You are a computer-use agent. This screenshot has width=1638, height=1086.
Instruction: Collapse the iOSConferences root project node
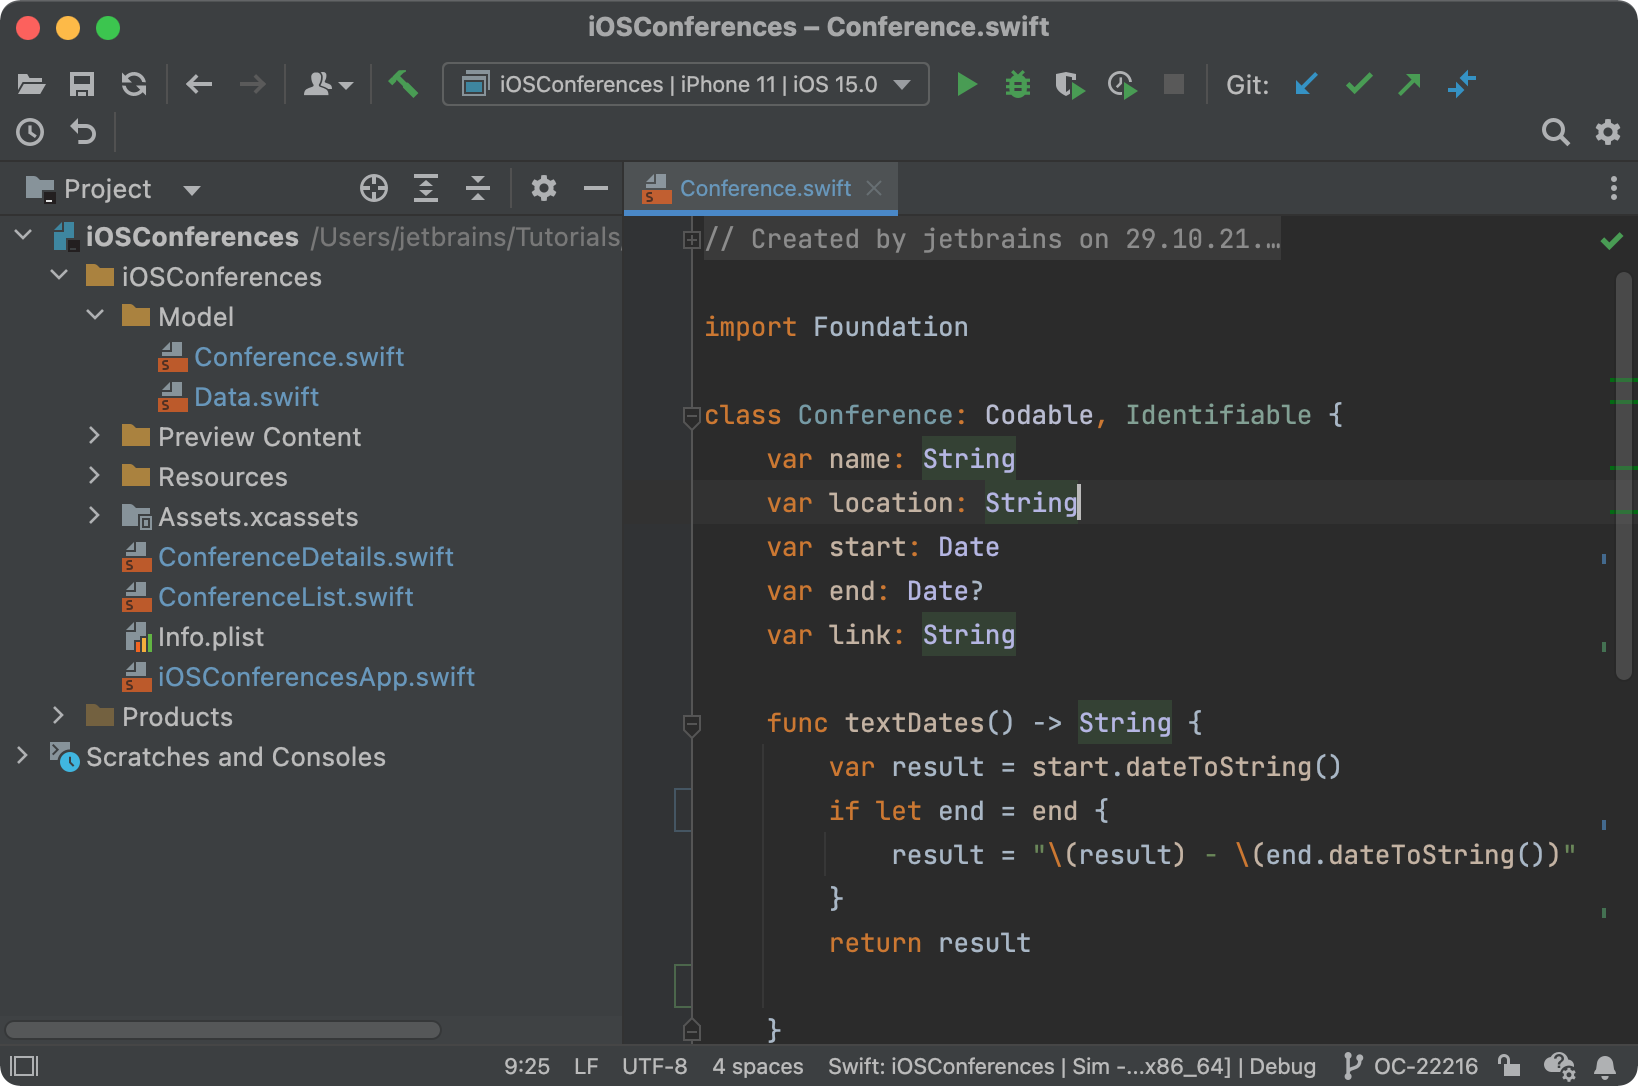(23, 236)
